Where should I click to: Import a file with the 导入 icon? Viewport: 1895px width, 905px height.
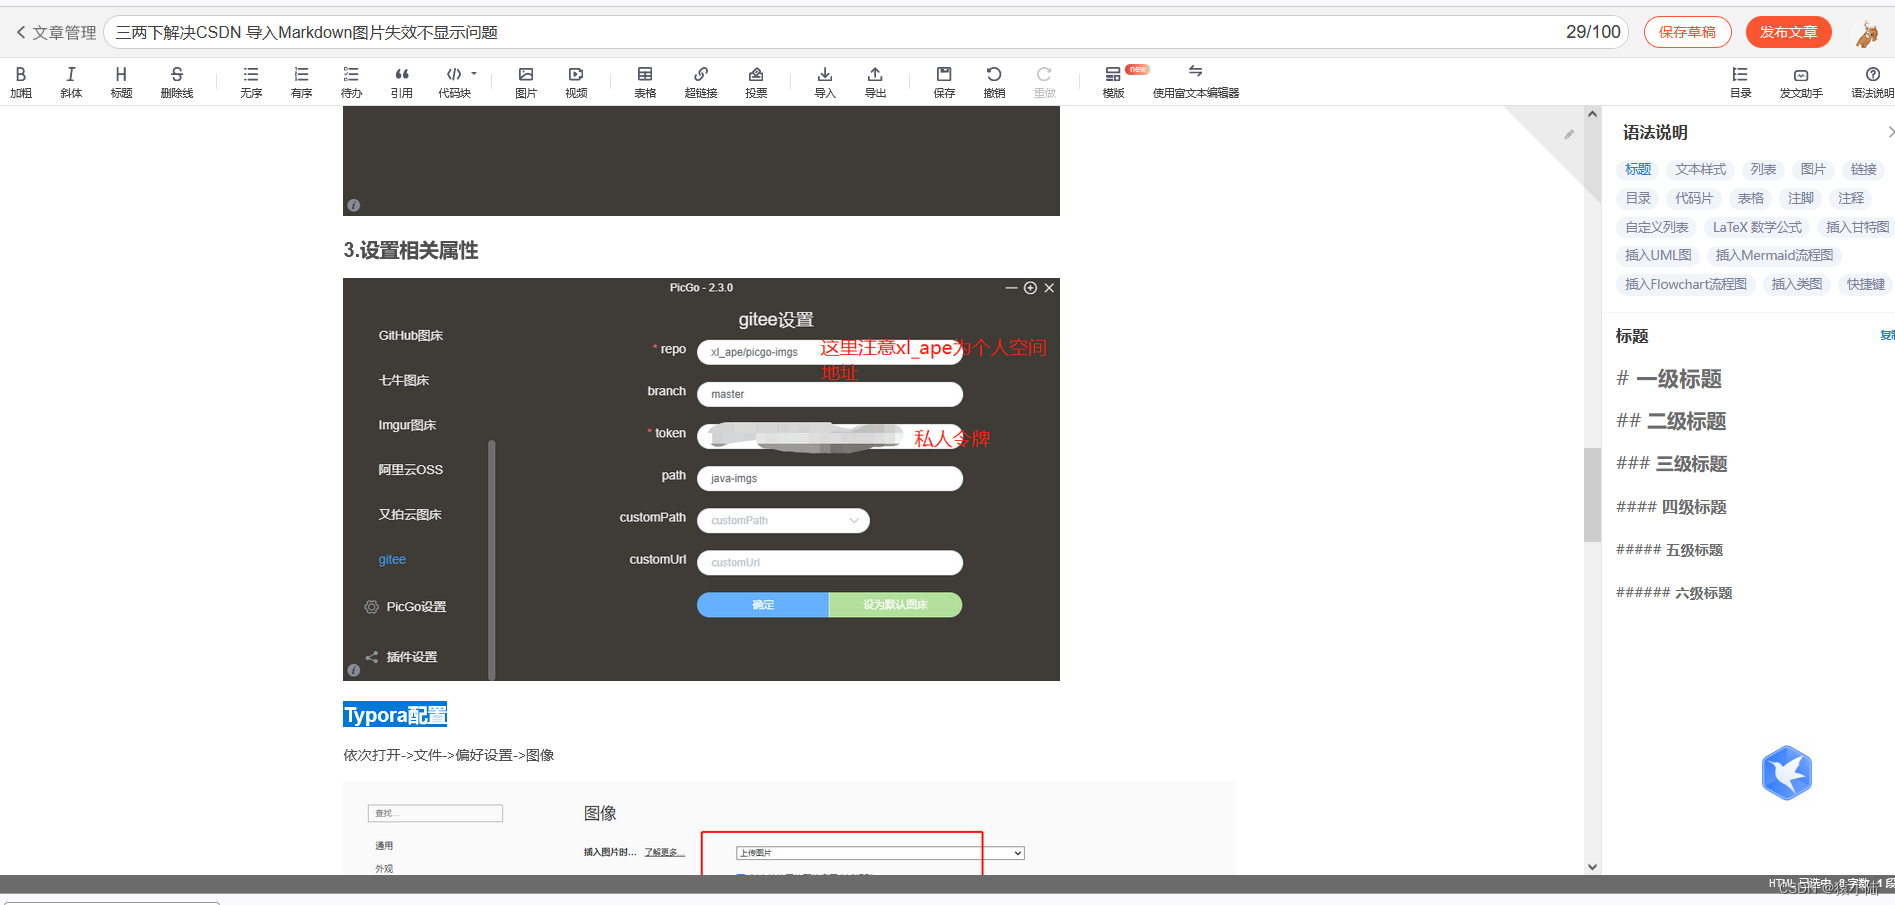825,82
